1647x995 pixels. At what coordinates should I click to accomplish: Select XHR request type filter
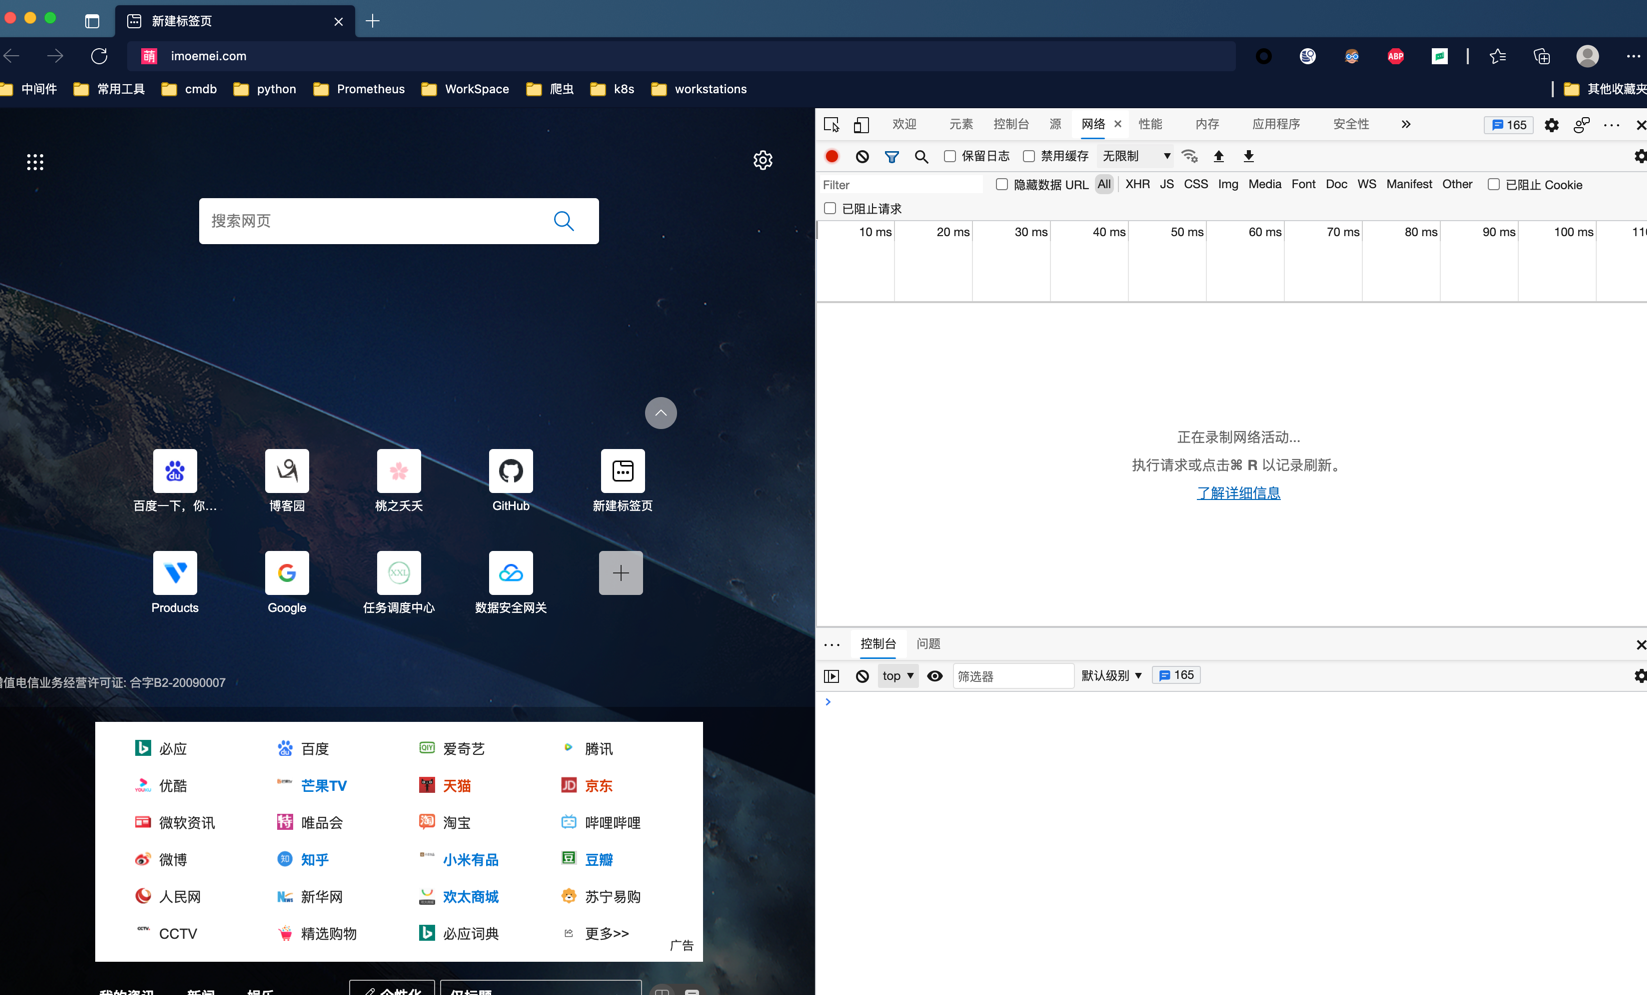click(1137, 184)
